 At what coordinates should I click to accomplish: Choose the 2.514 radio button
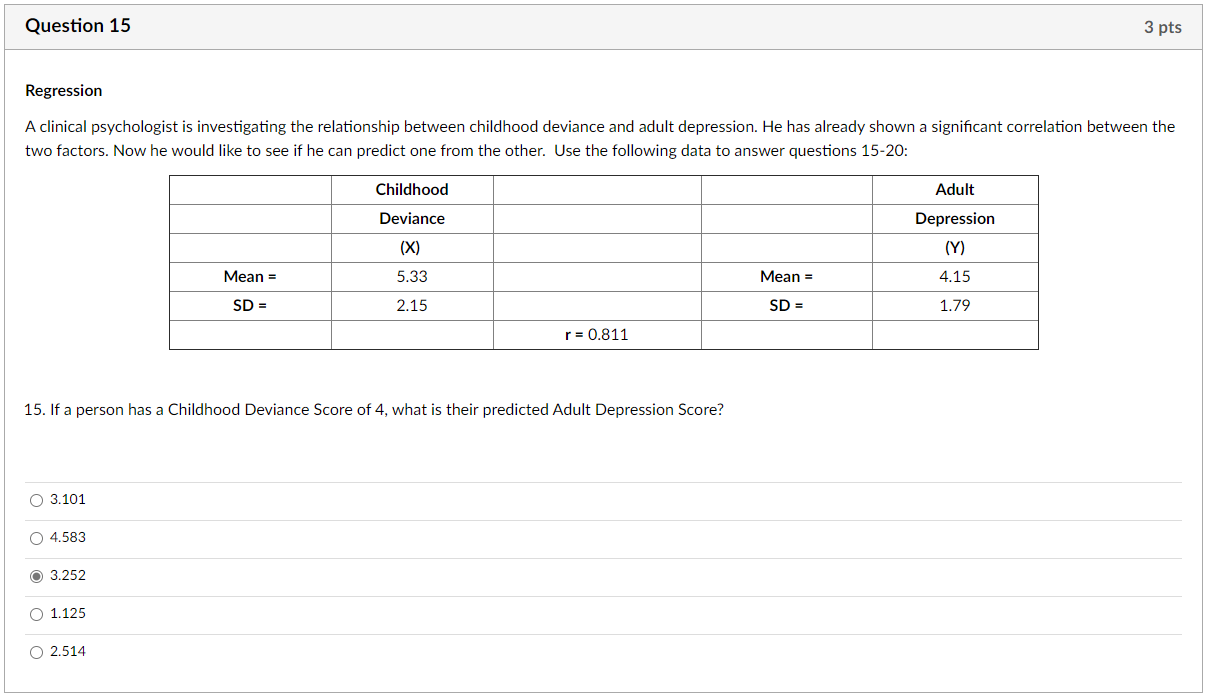click(x=37, y=651)
